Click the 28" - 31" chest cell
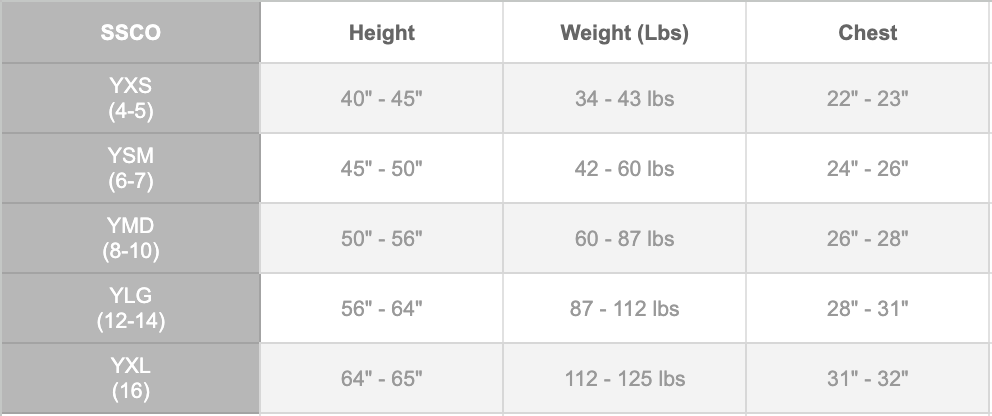Image resolution: width=992 pixels, height=416 pixels. point(867,308)
